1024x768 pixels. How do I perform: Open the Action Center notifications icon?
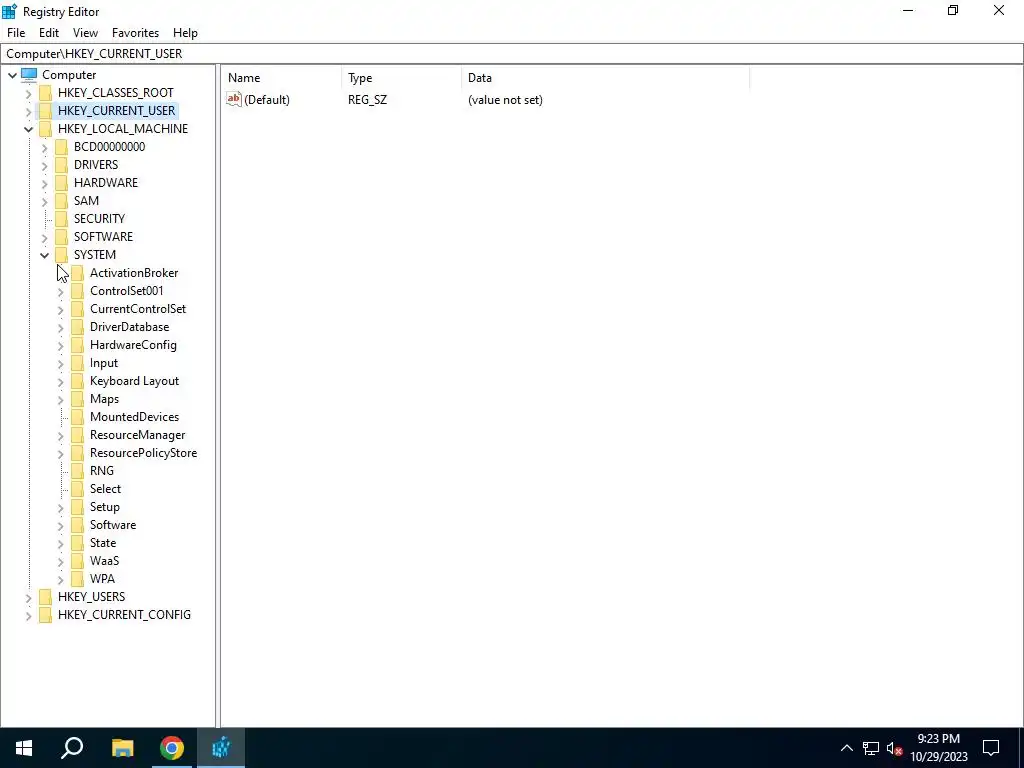[991, 748]
